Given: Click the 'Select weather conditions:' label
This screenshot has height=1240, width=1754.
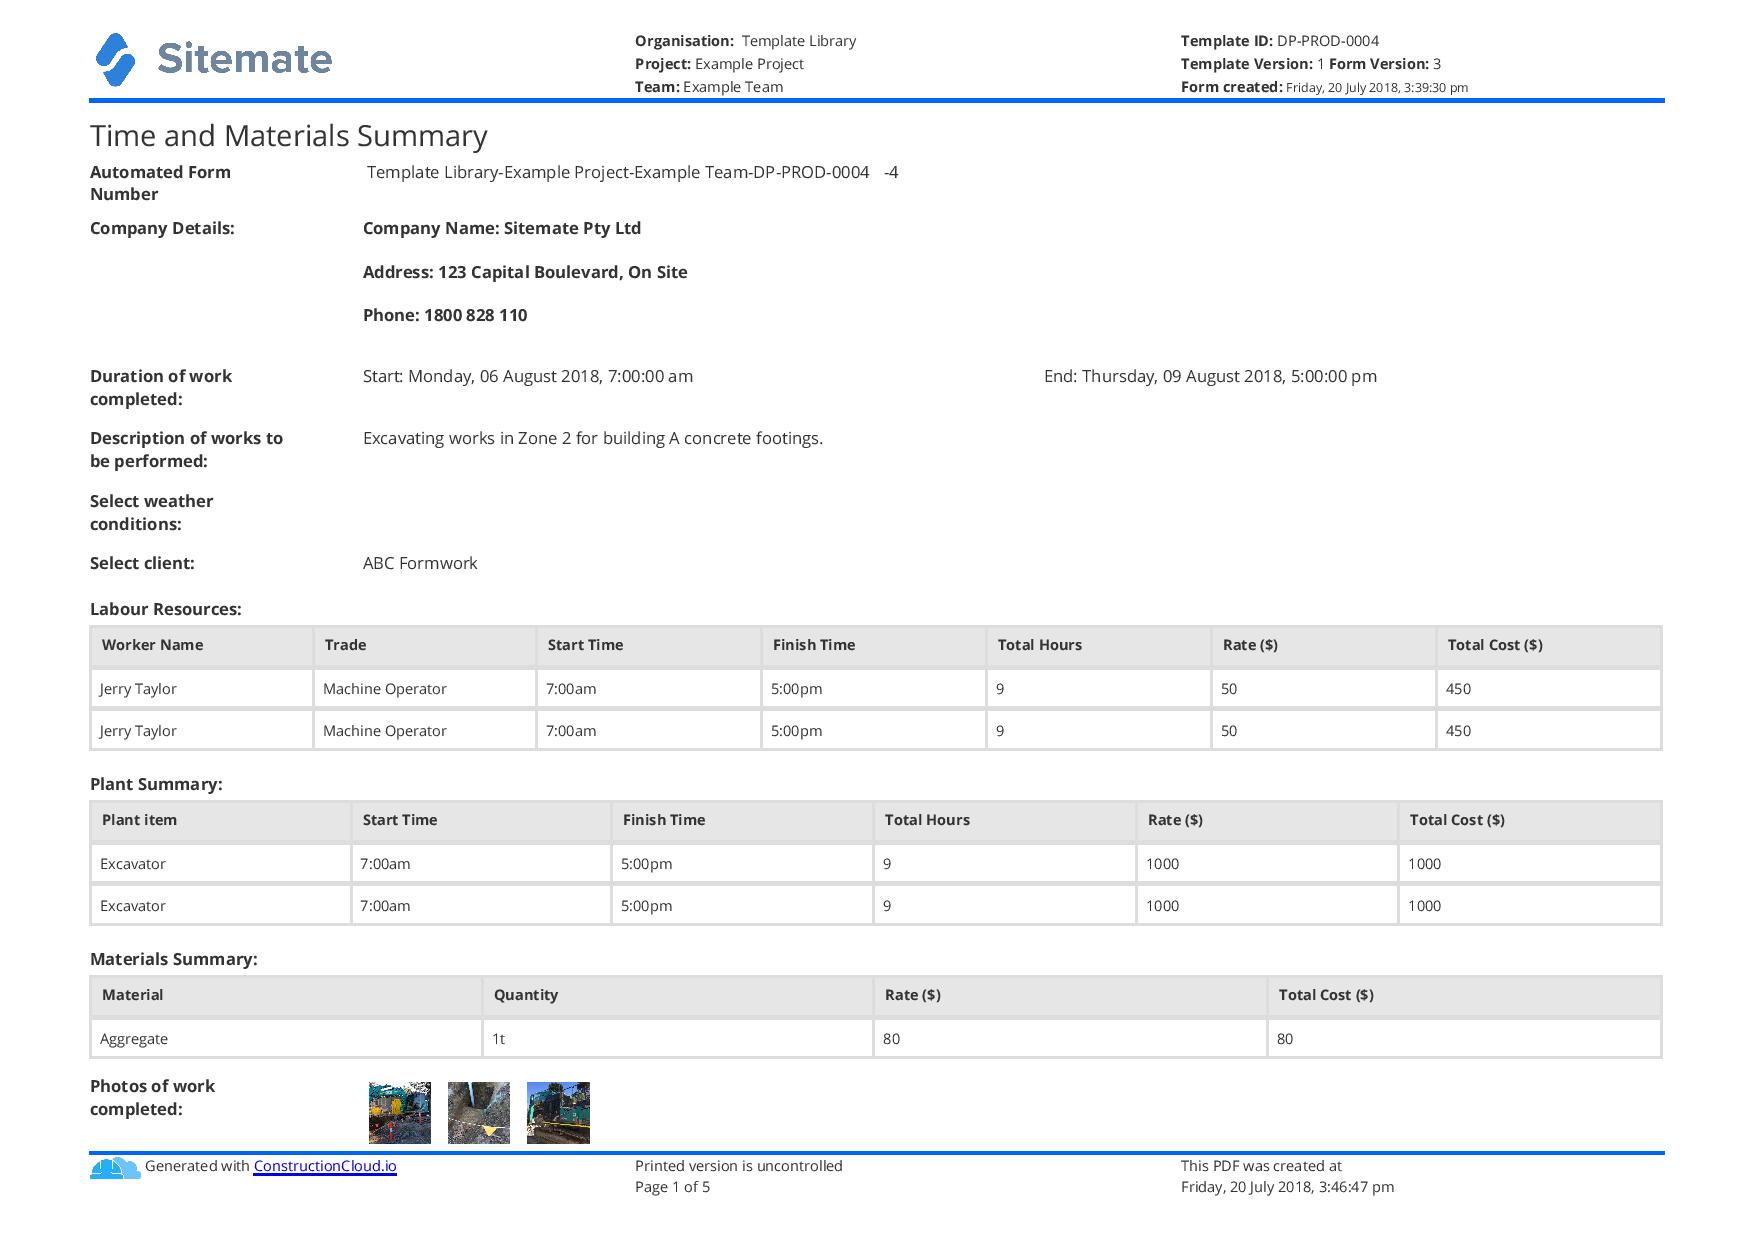Looking at the screenshot, I should tap(152, 512).
